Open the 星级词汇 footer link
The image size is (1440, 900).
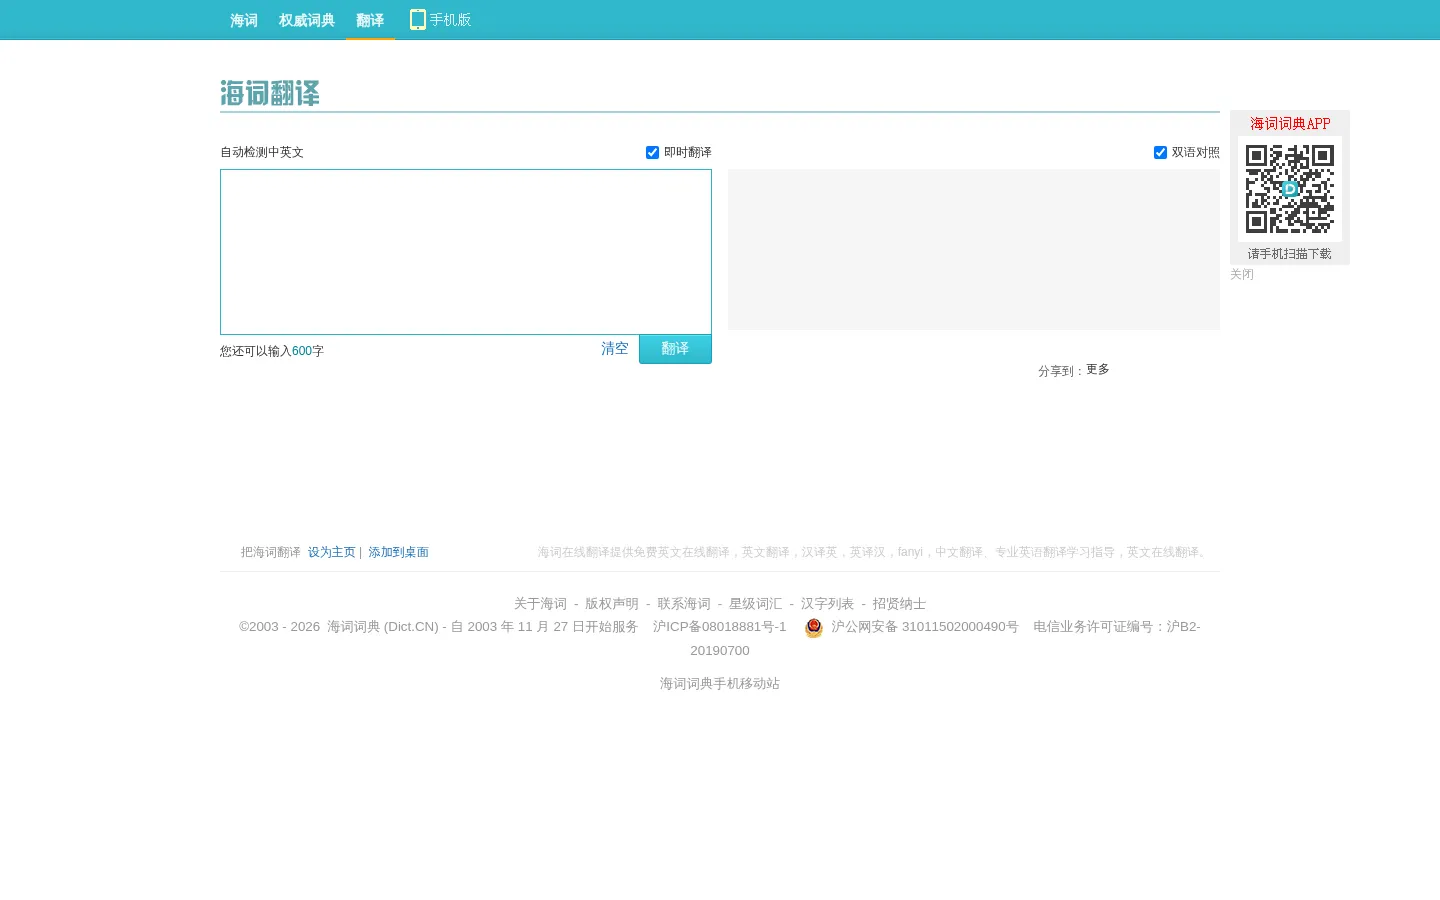click(x=755, y=603)
